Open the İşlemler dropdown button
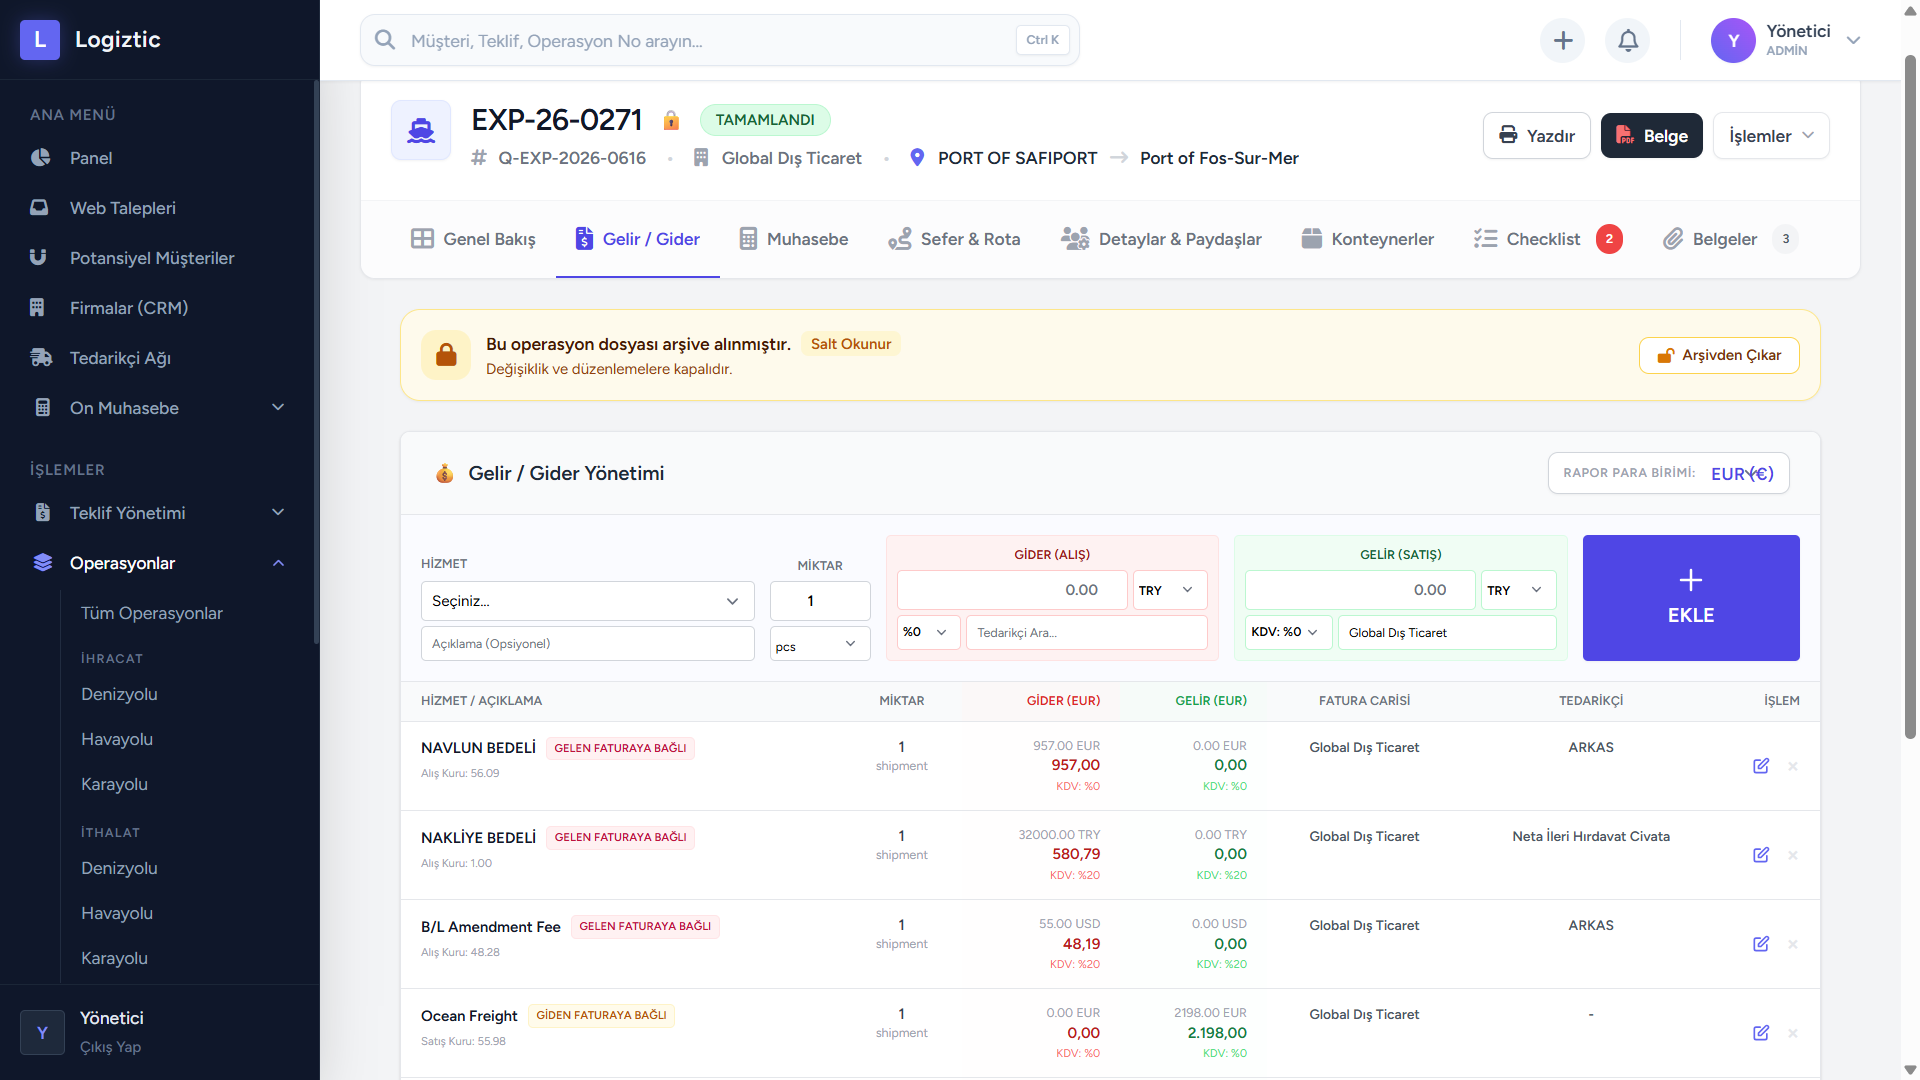The height and width of the screenshot is (1080, 1920). (1771, 136)
